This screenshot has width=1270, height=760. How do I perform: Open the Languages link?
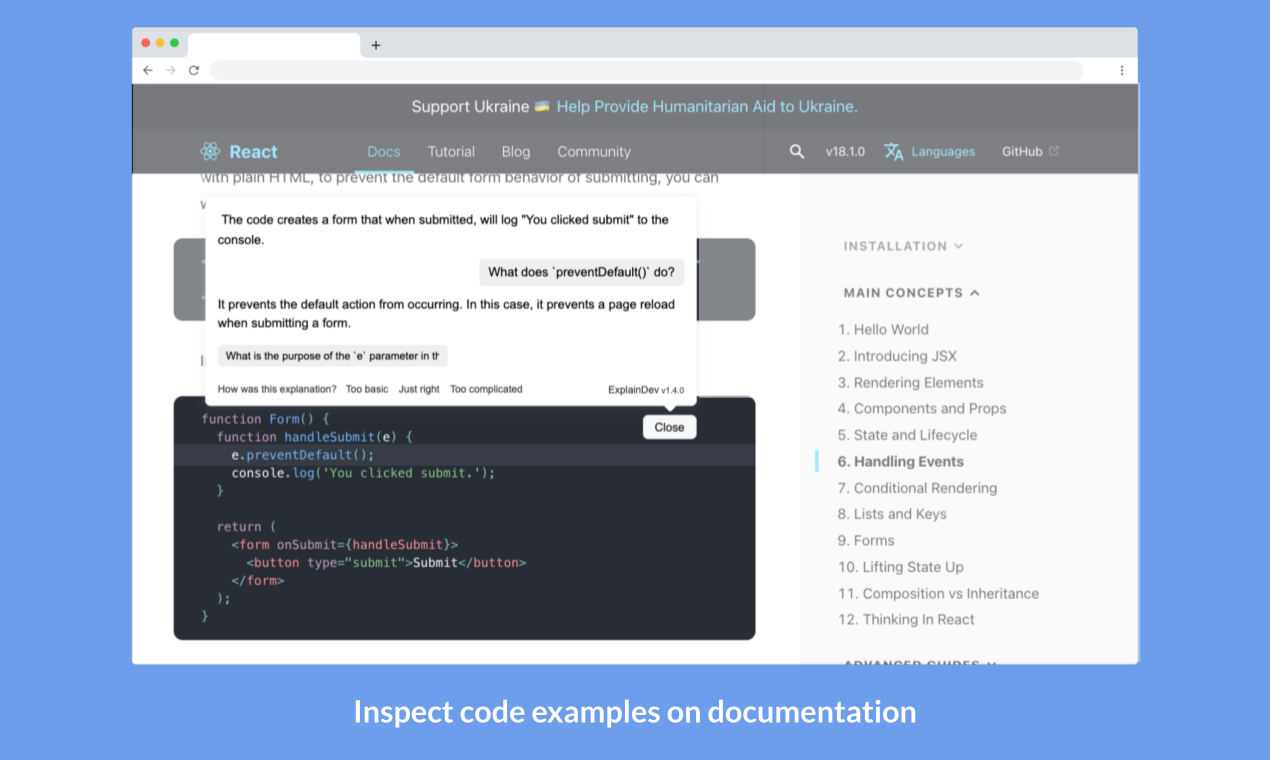coord(943,151)
